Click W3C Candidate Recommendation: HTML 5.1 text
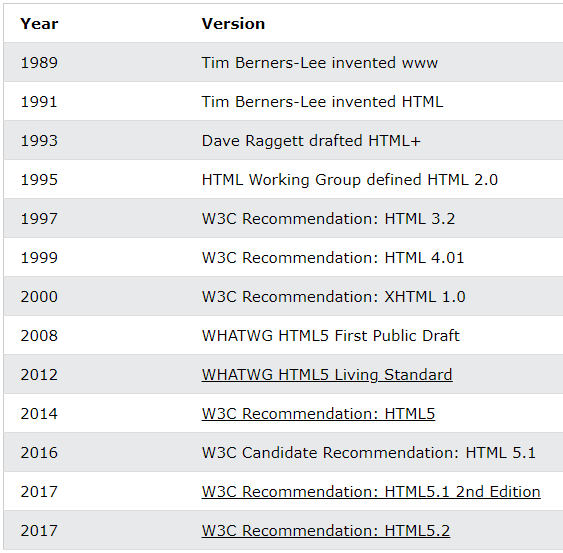This screenshot has width=563, height=553. pos(368,453)
